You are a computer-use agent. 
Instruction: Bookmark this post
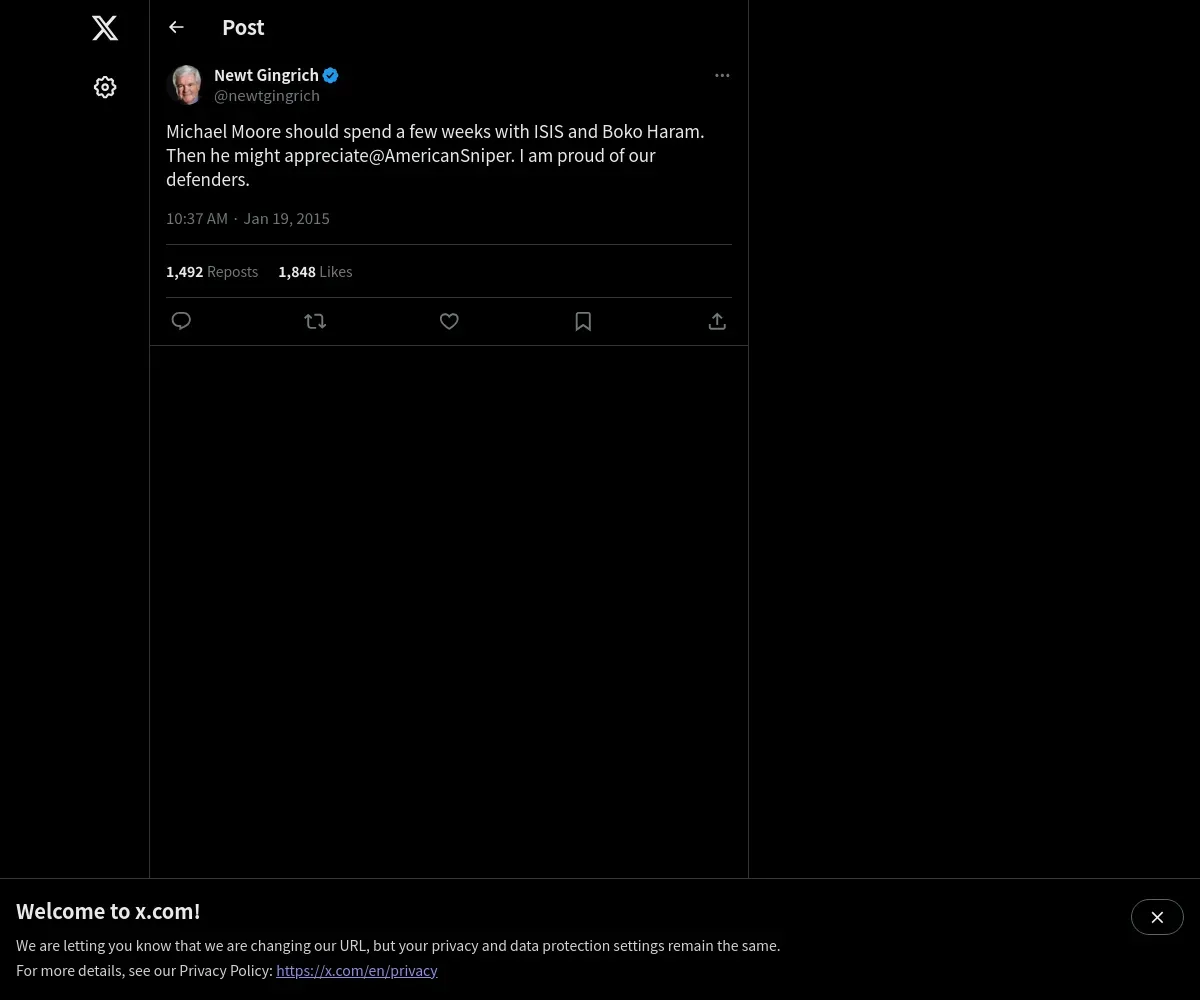click(583, 321)
